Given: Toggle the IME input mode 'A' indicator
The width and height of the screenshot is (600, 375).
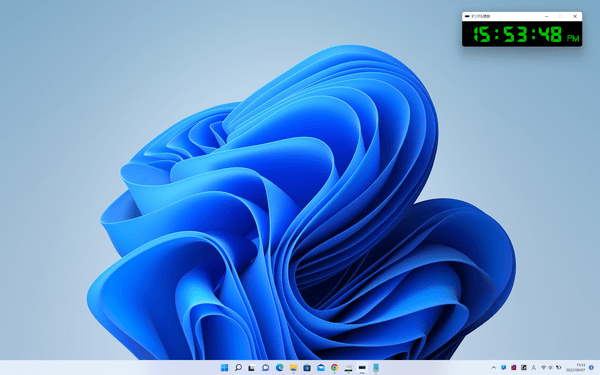Looking at the screenshot, I should [x=533, y=368].
